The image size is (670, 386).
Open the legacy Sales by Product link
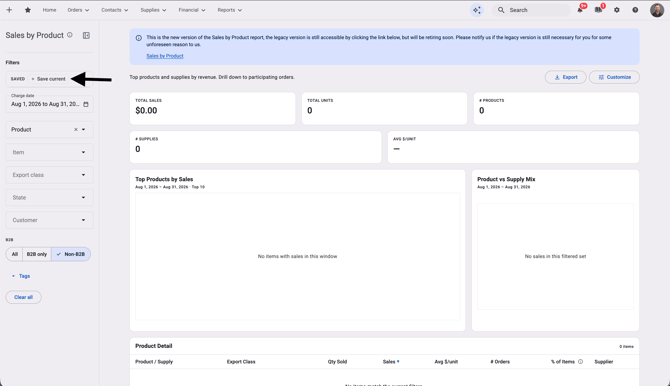[165, 56]
